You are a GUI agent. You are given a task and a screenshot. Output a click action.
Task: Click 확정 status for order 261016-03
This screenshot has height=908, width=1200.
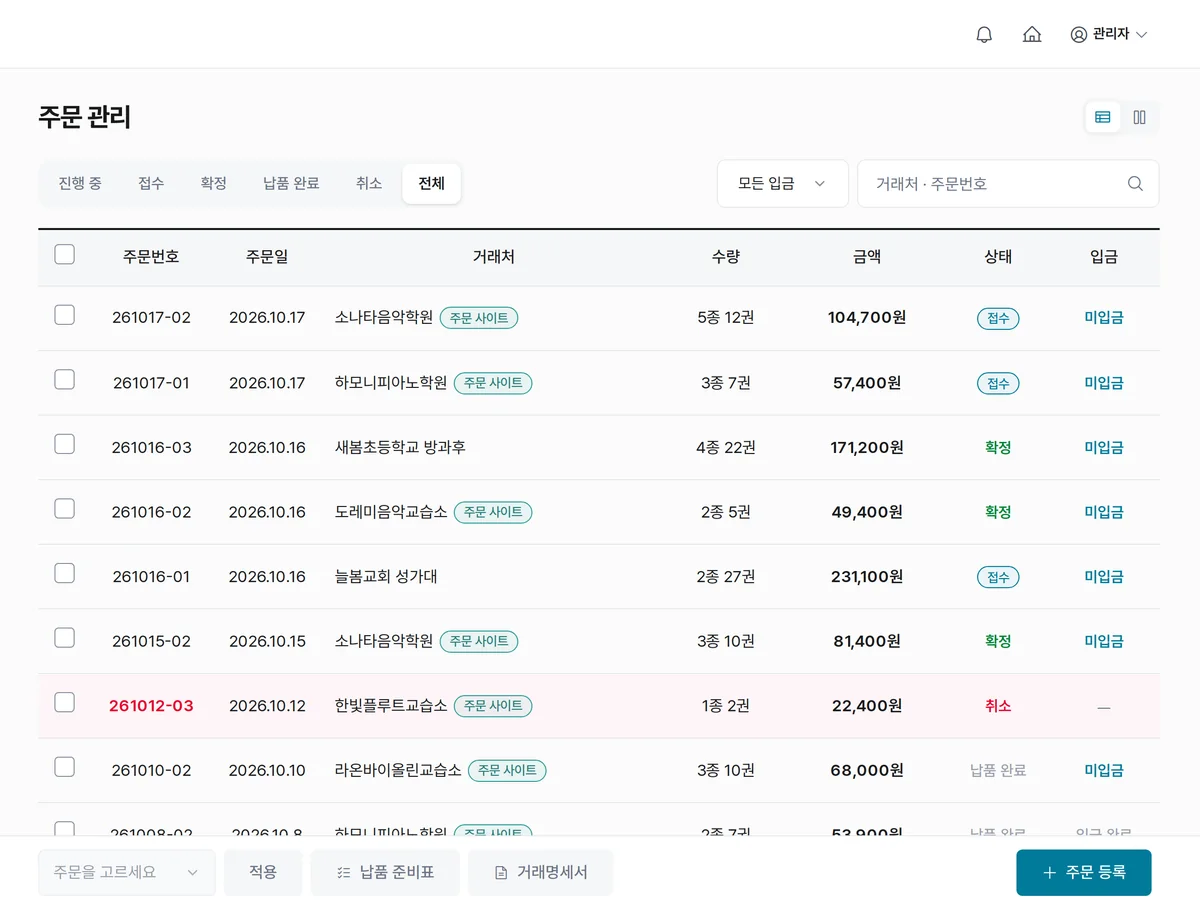coord(998,448)
